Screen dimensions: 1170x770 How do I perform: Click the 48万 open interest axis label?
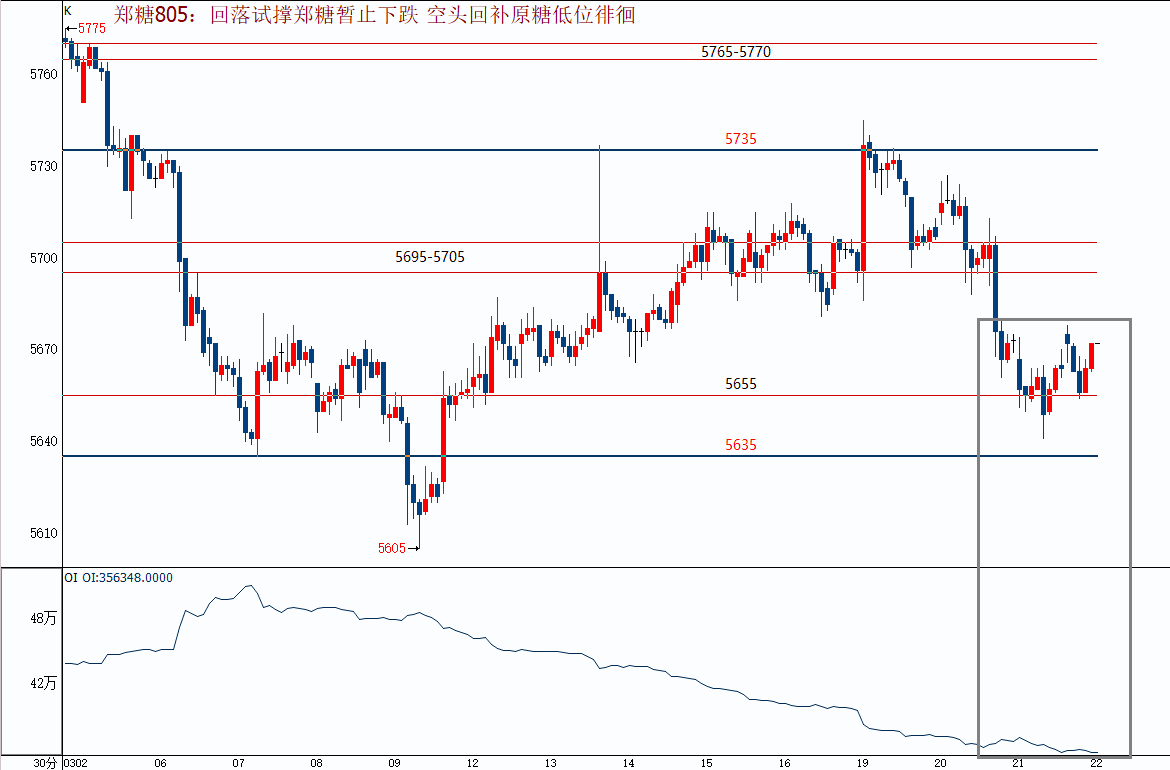click(x=44, y=619)
